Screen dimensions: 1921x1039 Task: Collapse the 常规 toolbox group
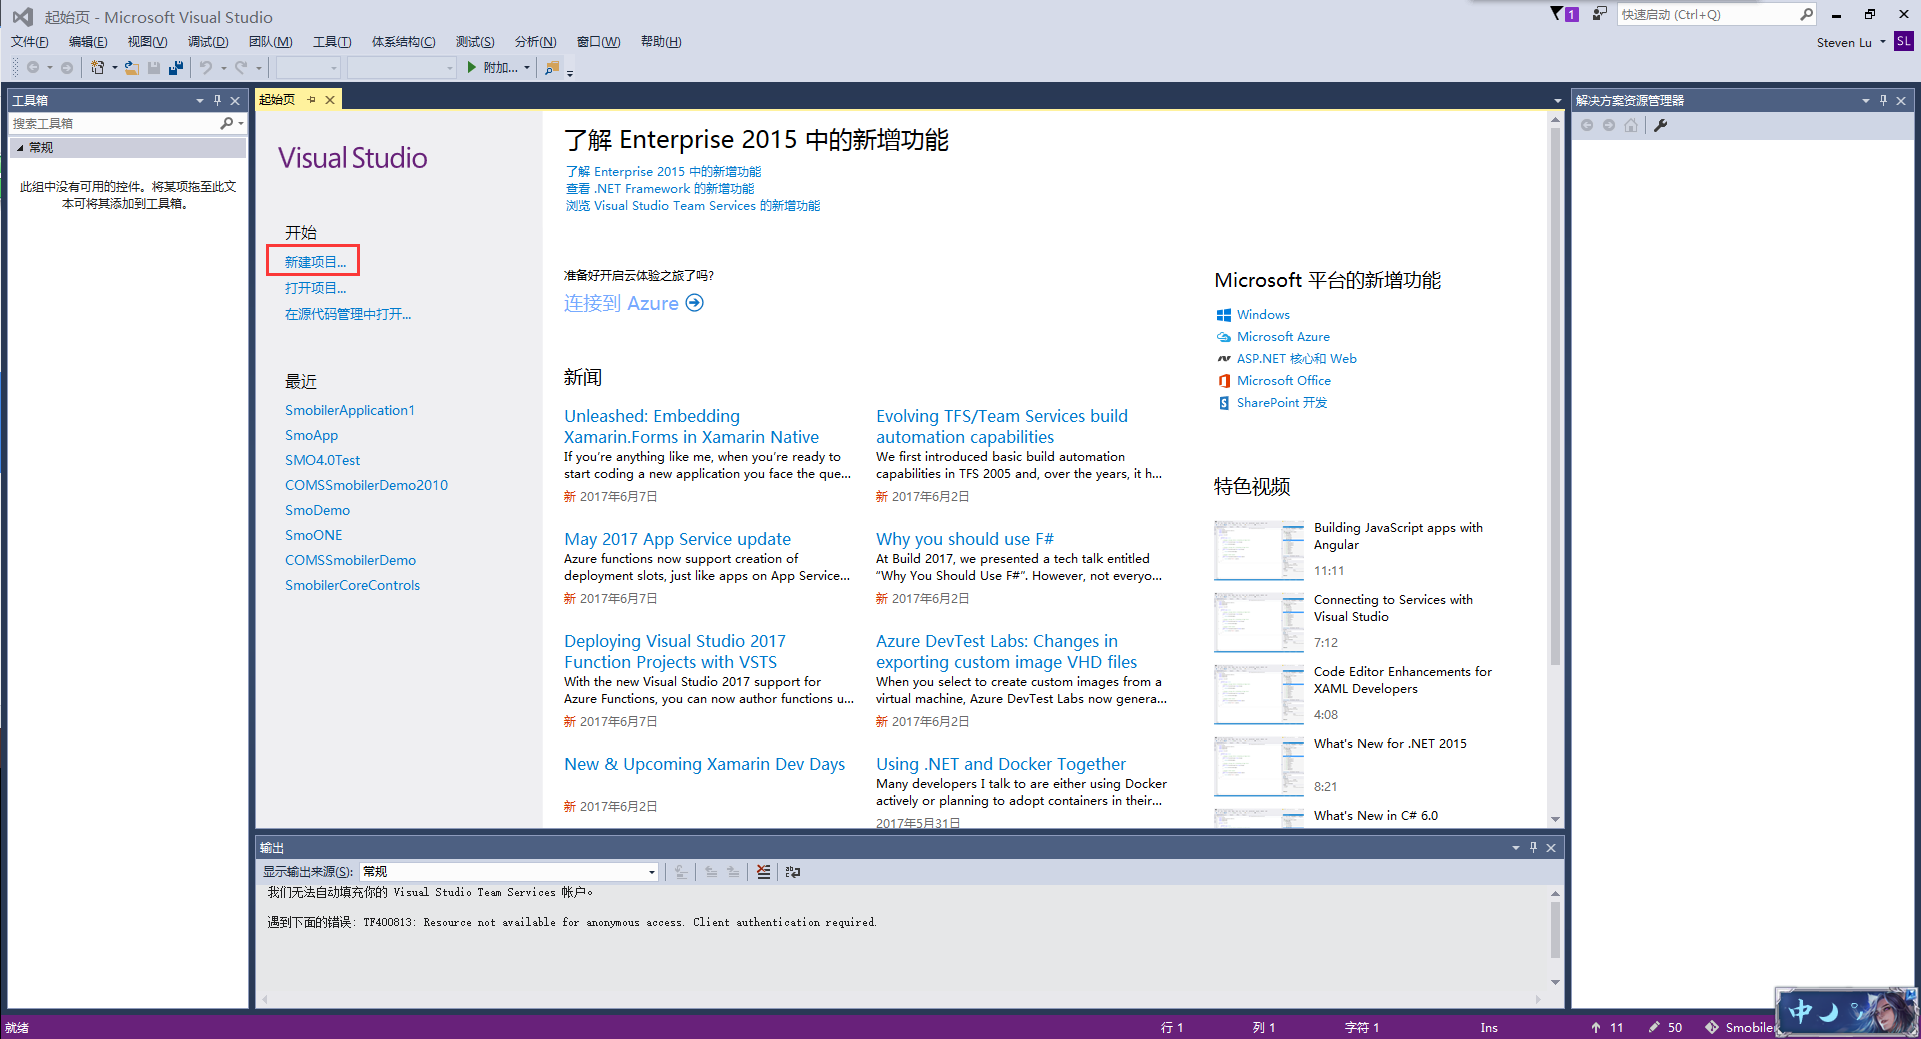coord(20,147)
